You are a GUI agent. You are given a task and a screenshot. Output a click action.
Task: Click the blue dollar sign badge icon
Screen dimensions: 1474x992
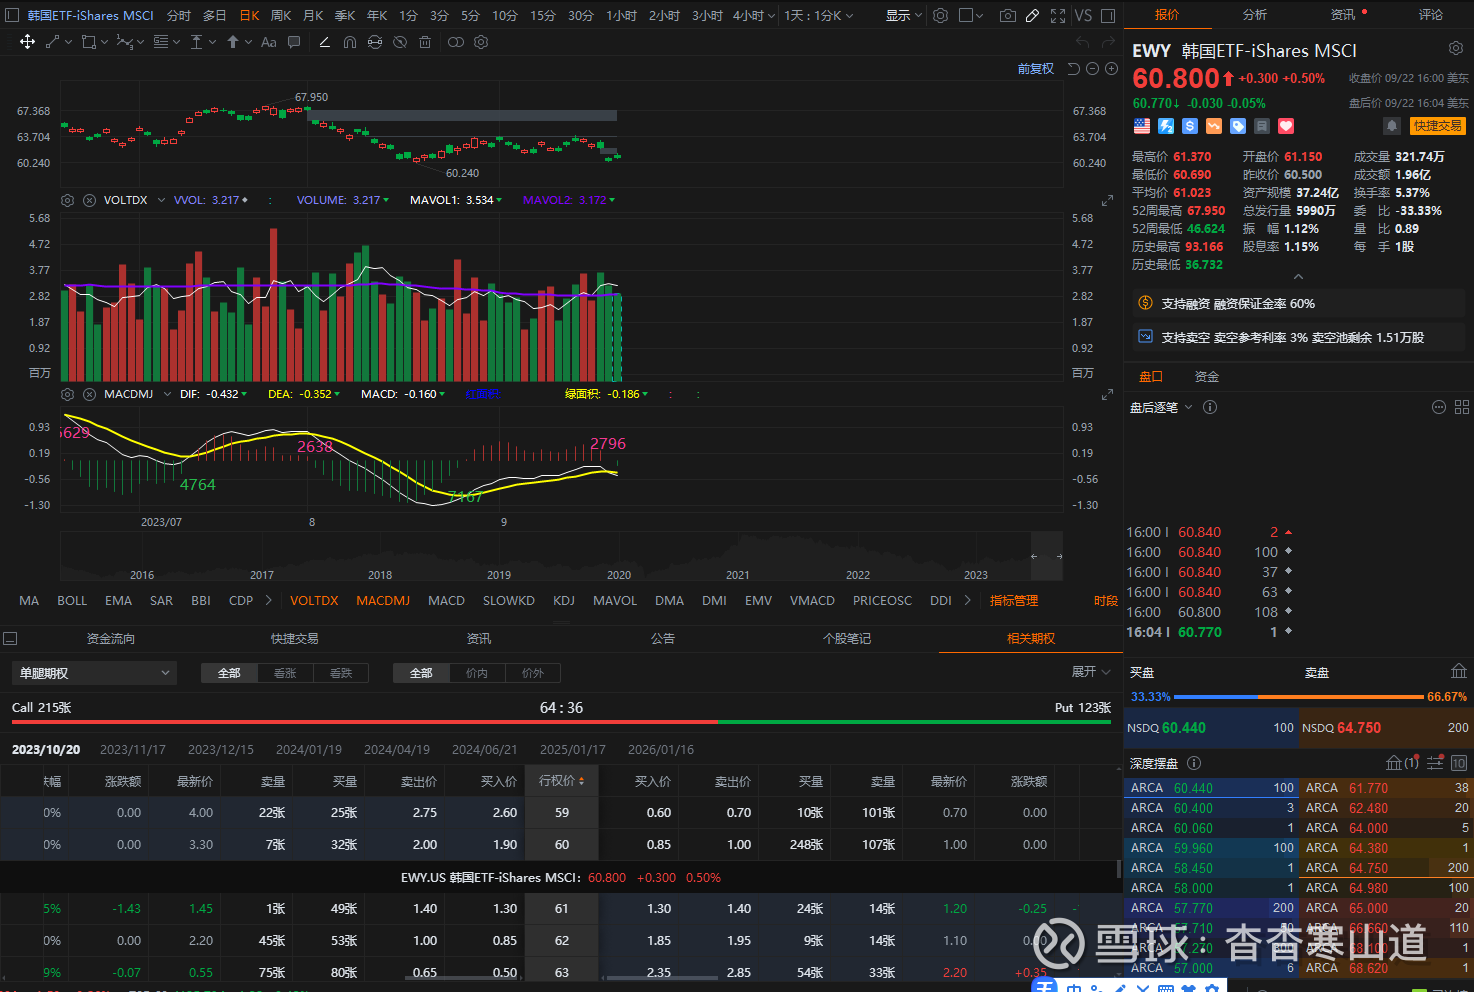click(x=1190, y=126)
